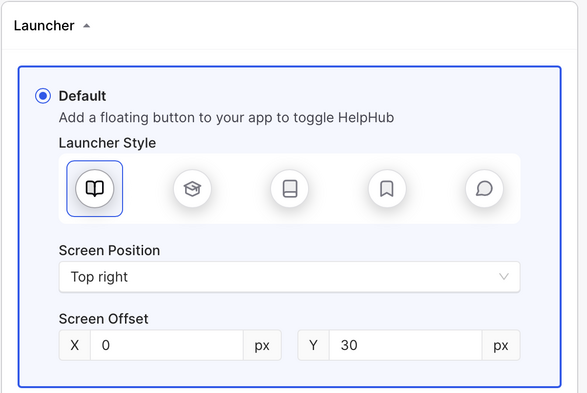The image size is (587, 393).
Task: Open the Screen Position dropdown
Action: pos(289,277)
